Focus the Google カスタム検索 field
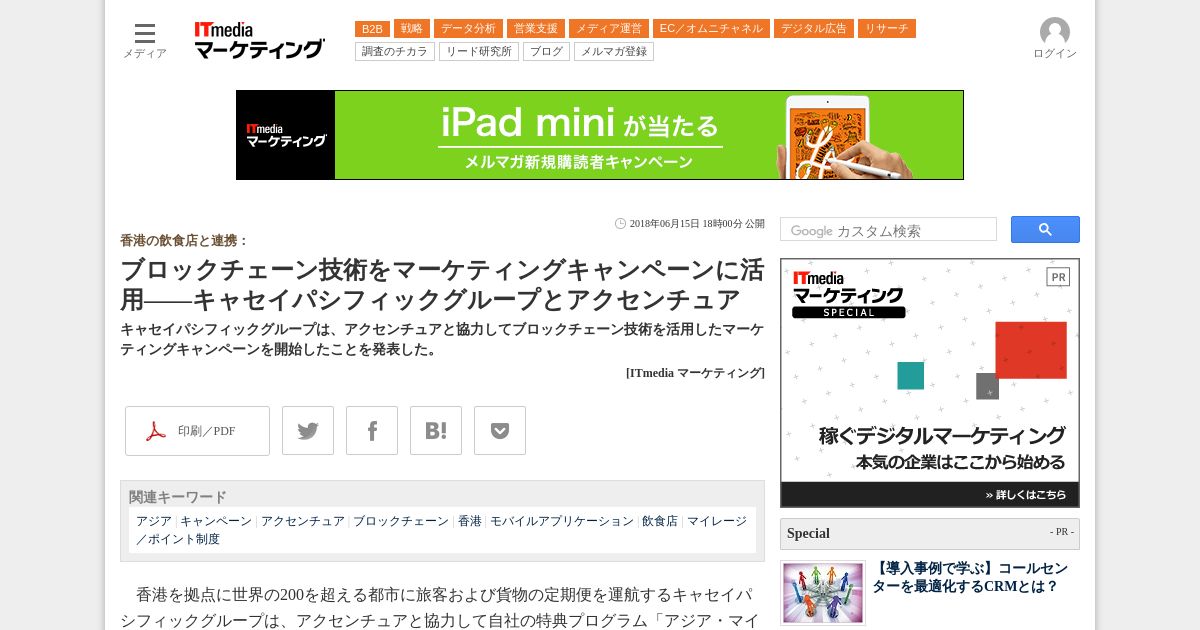This screenshot has width=1200, height=630. point(888,230)
